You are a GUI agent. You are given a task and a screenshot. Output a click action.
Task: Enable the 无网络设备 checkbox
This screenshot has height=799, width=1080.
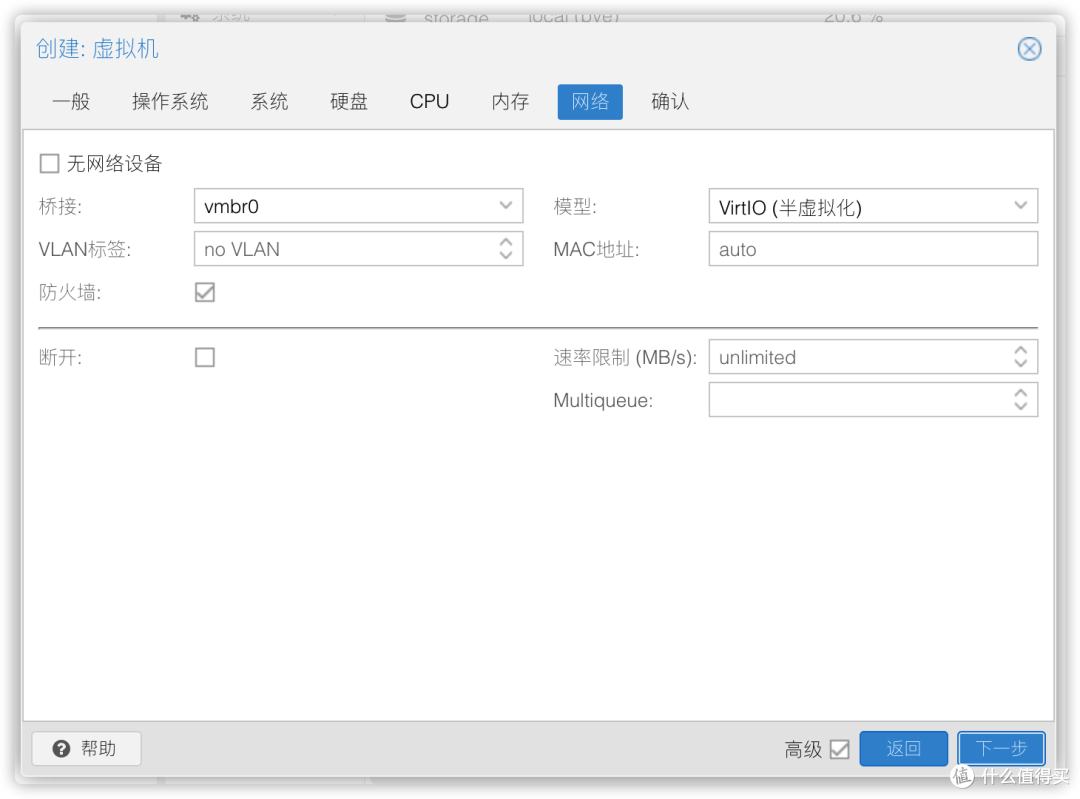(x=49, y=163)
